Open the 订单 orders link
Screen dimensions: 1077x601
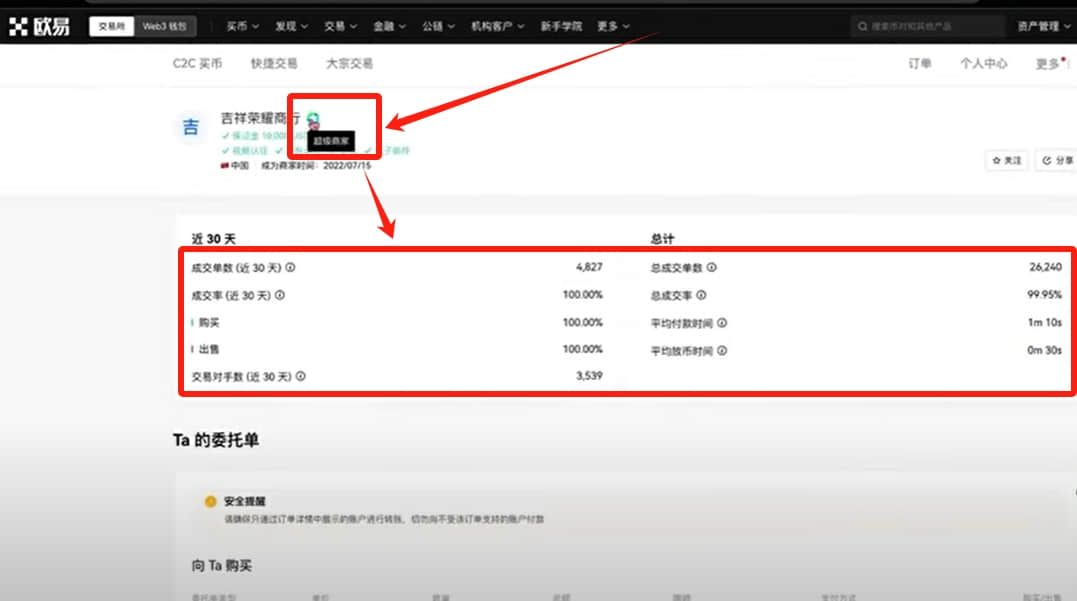(x=920, y=63)
